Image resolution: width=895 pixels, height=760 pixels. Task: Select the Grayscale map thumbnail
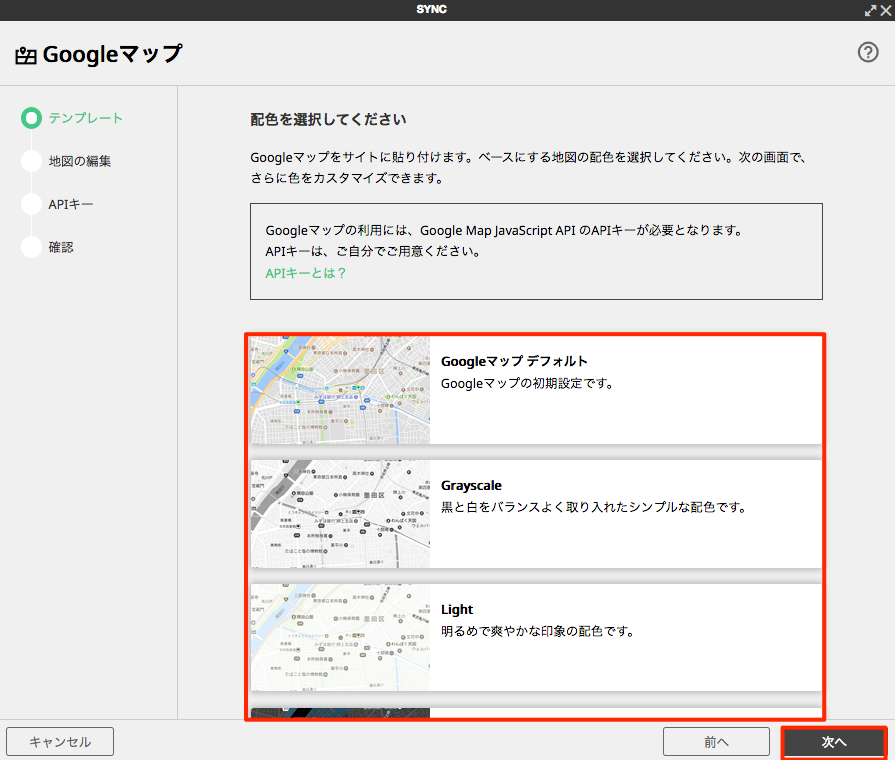[x=340, y=514]
